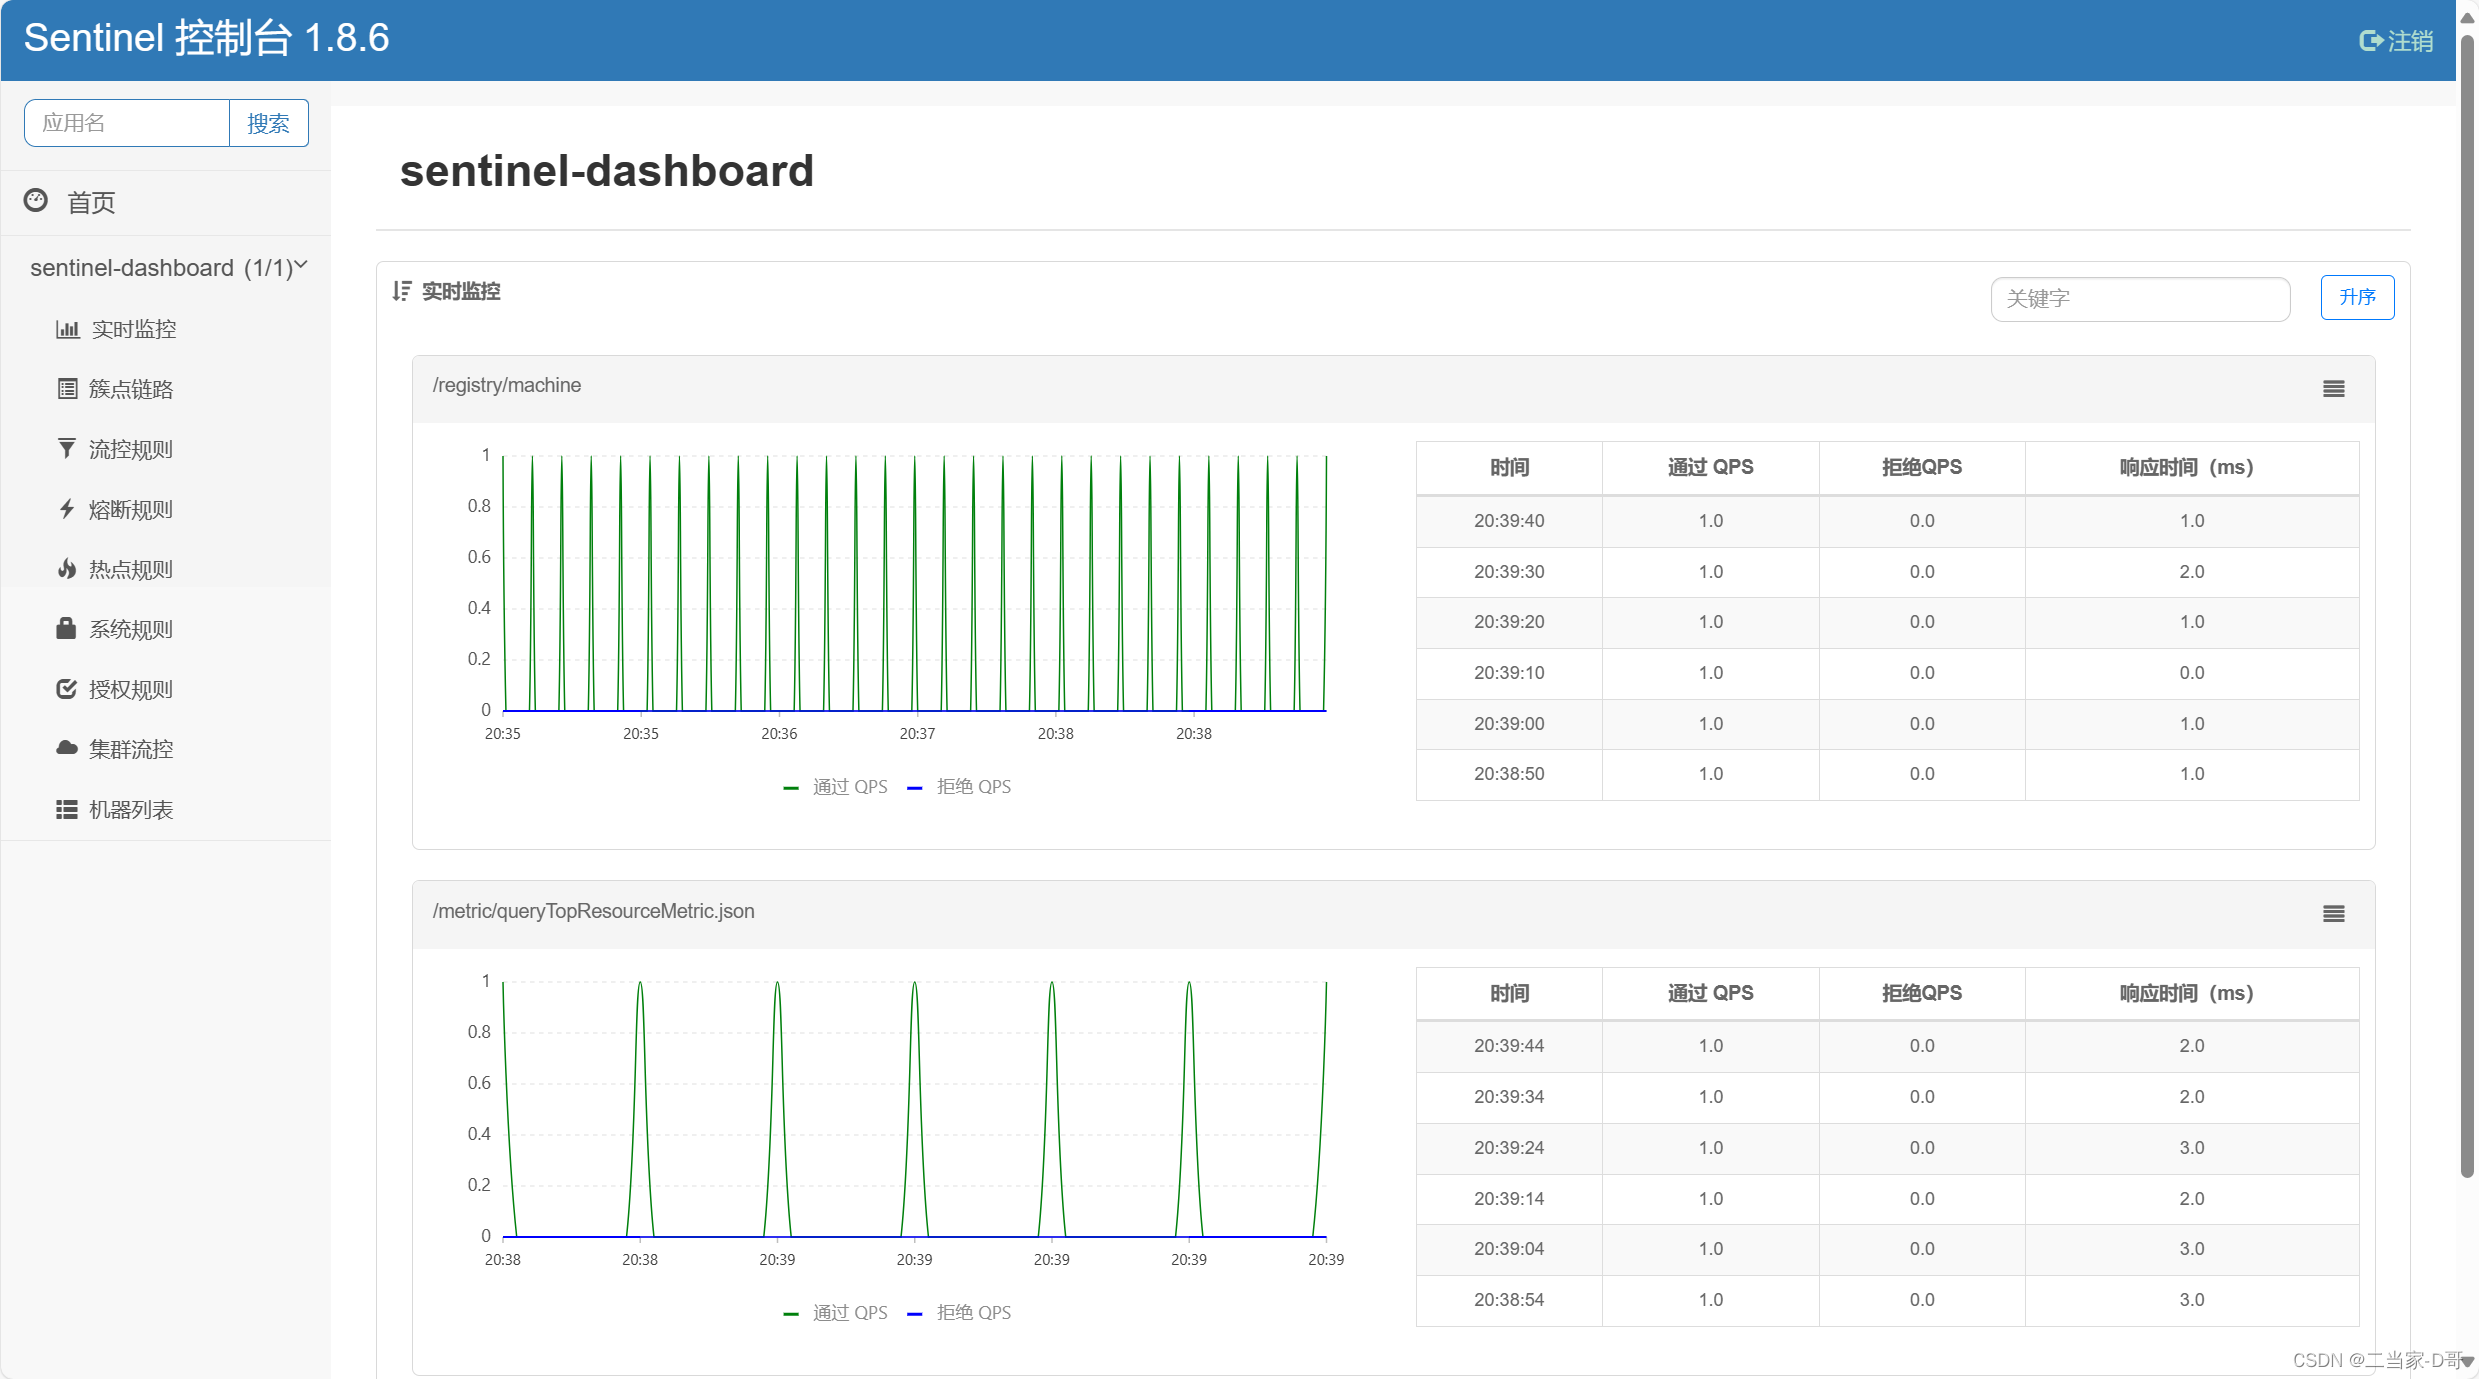Click the bar chart icon for 实时监控
The height and width of the screenshot is (1379, 2479).
(67, 329)
